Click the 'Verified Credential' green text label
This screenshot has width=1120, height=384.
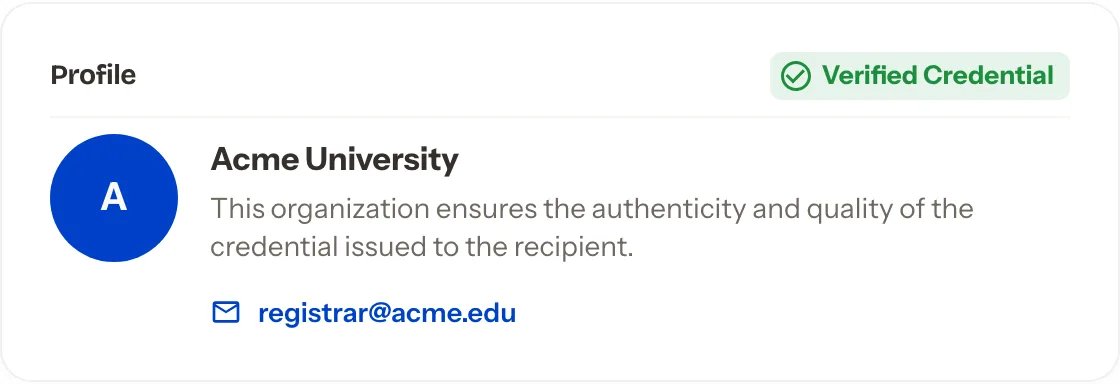pos(938,75)
